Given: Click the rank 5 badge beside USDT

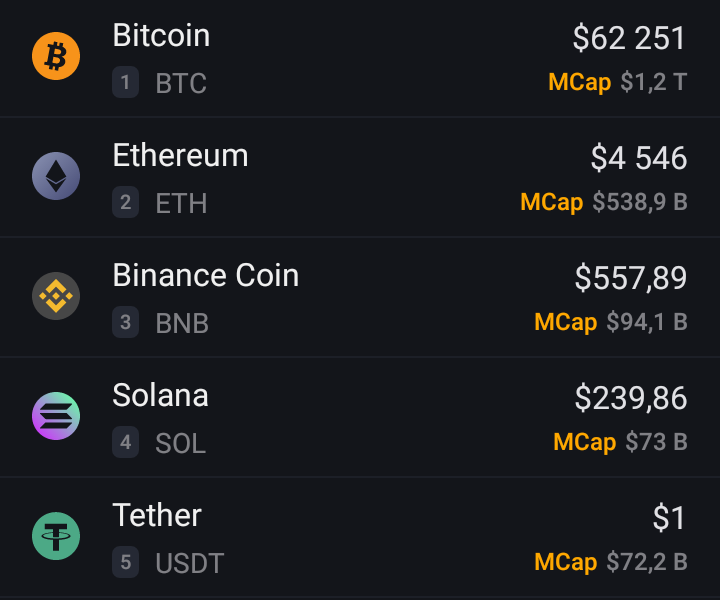Looking at the screenshot, I should click(125, 562).
